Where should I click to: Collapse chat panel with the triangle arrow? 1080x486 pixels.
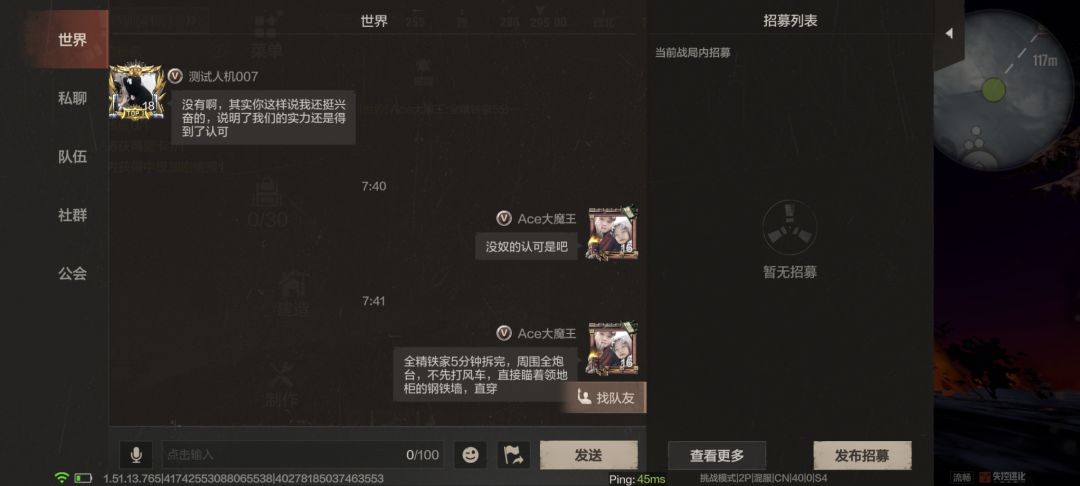[x=948, y=33]
